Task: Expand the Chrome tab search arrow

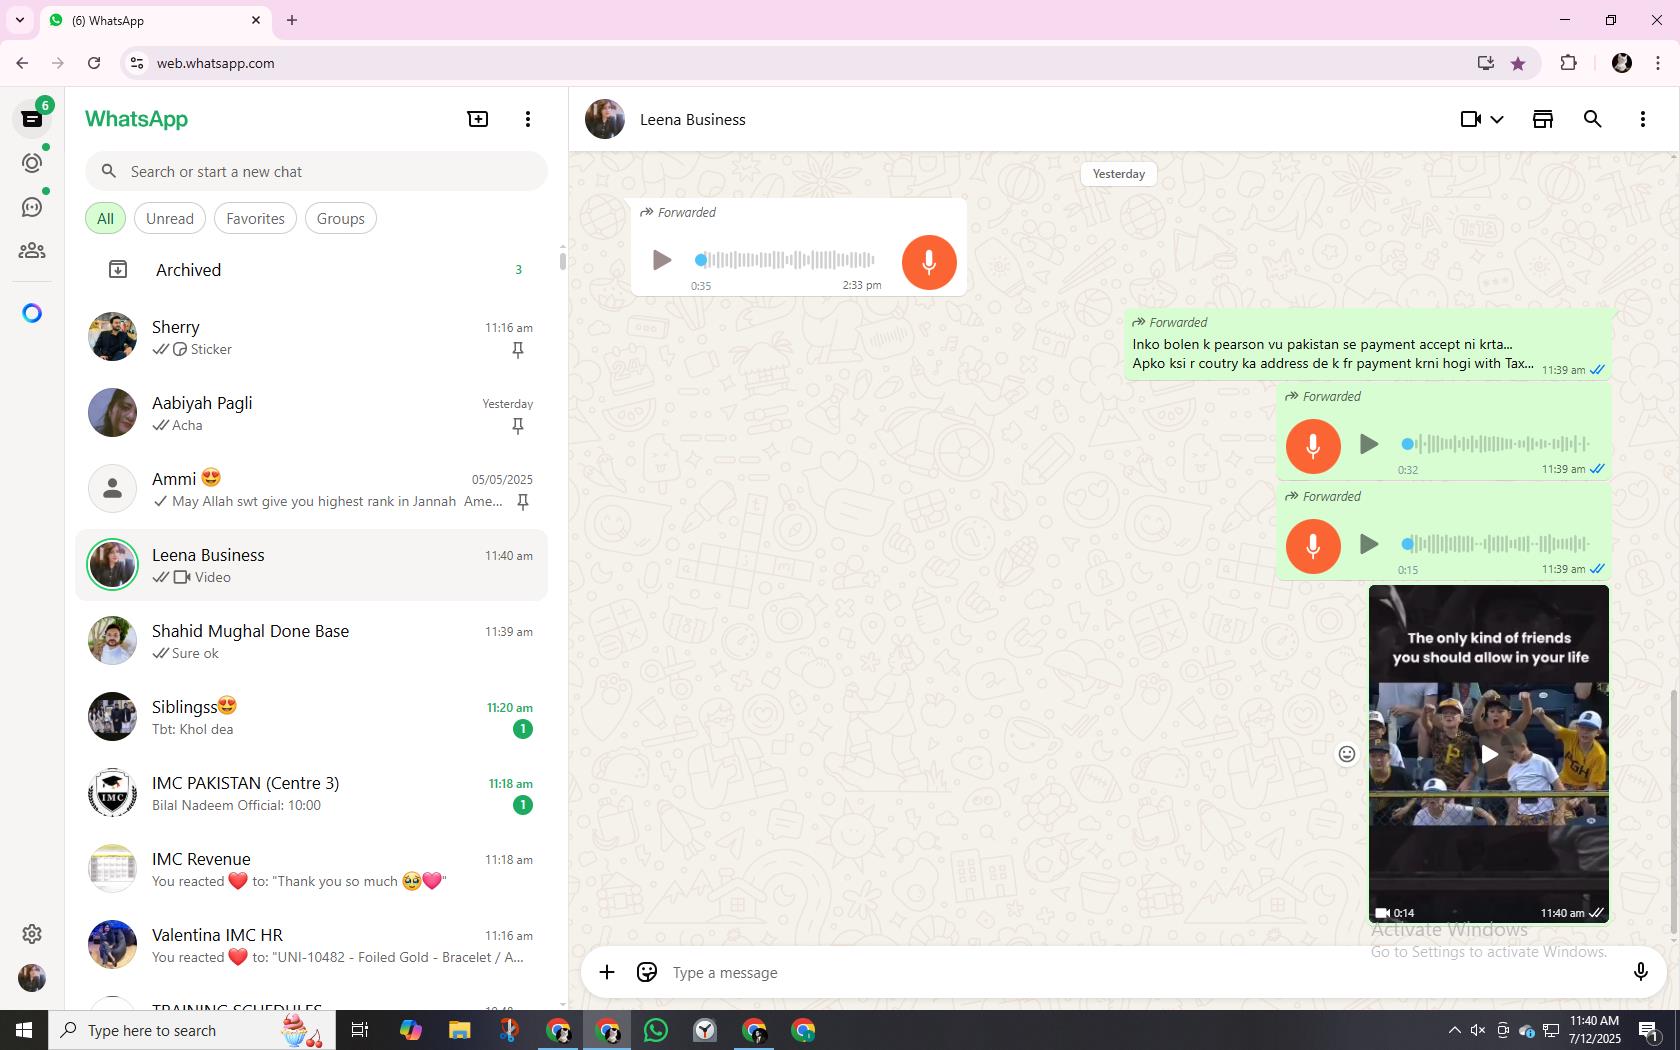Action: (20, 20)
